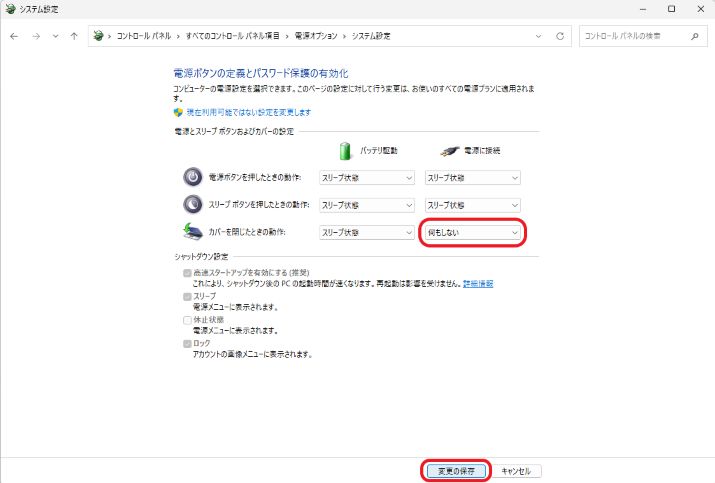
Task: Click the laptop lid close icon
Action: pos(193,232)
